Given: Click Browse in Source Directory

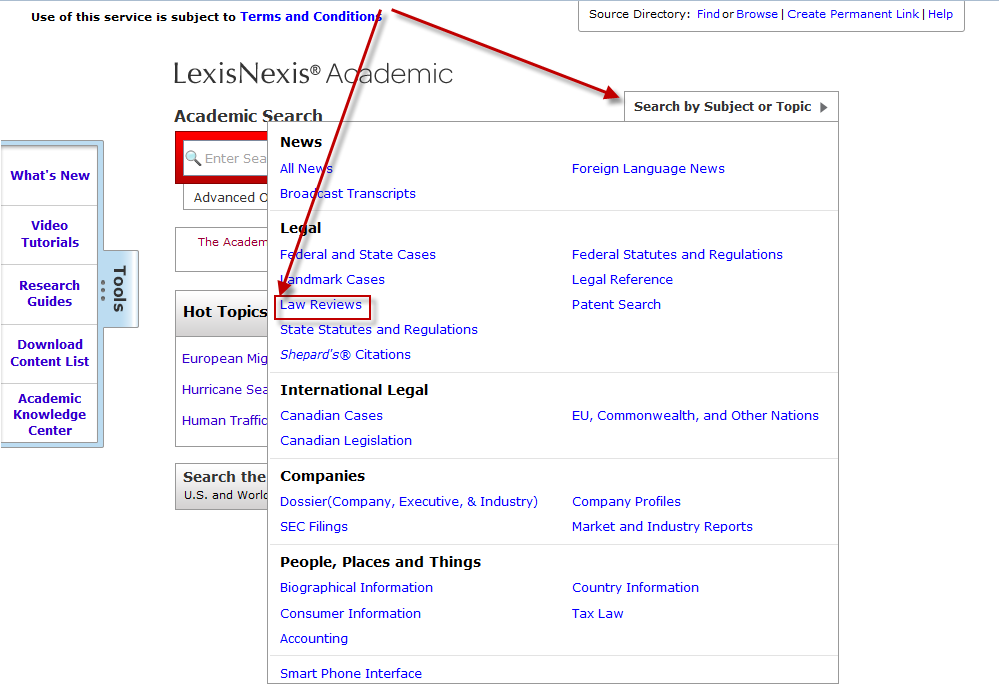Looking at the screenshot, I should click(757, 14).
